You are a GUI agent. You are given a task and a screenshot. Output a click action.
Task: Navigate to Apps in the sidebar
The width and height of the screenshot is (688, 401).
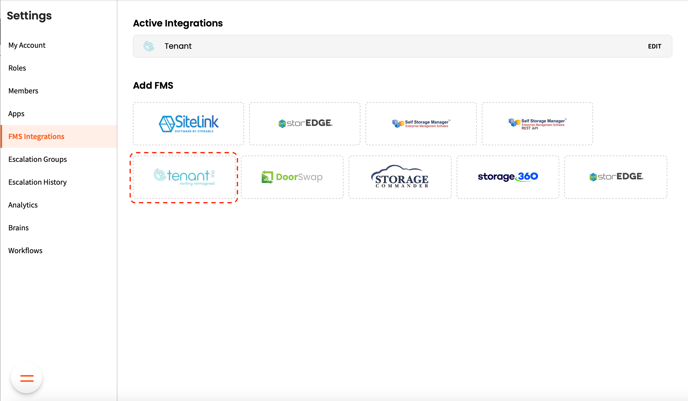tap(16, 114)
